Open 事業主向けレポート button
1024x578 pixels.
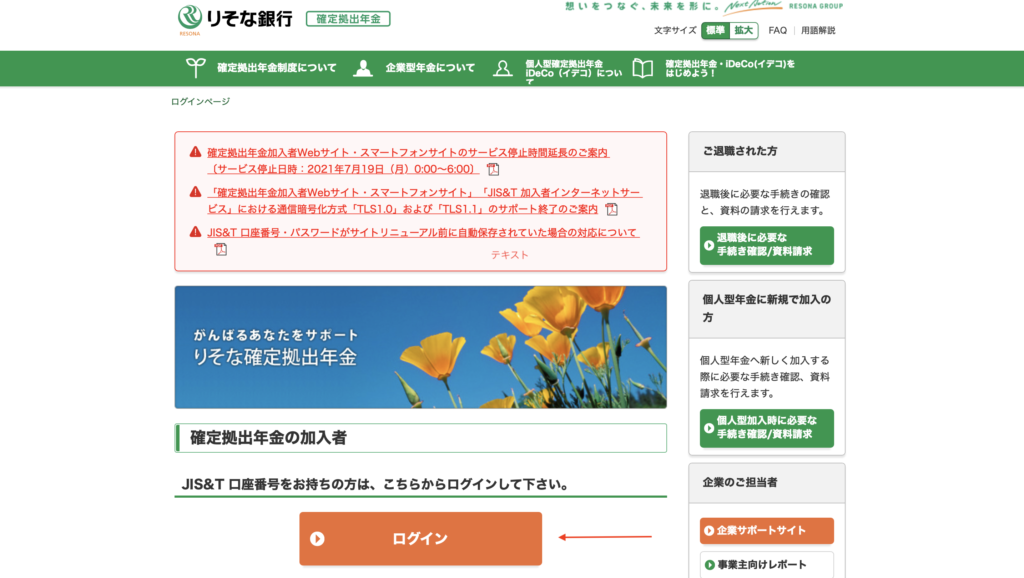[x=766, y=564]
